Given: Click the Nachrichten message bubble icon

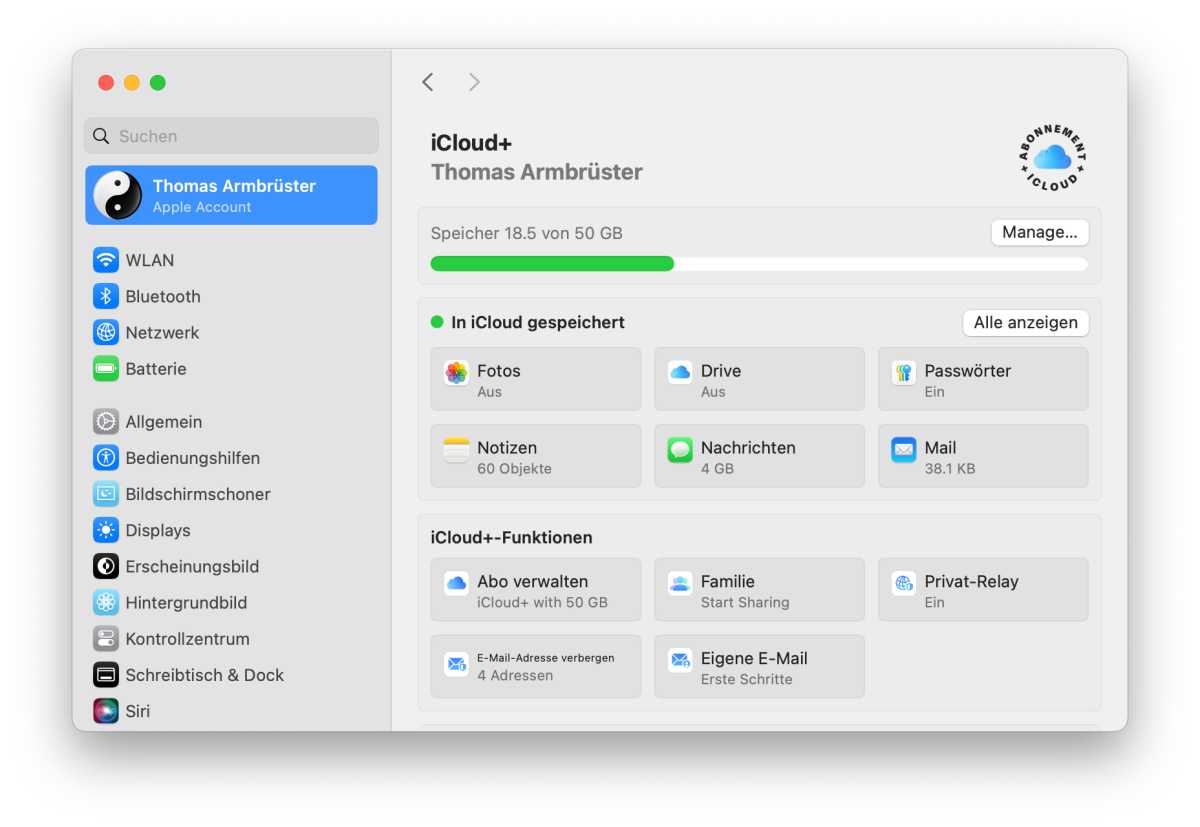Looking at the screenshot, I should pos(680,450).
